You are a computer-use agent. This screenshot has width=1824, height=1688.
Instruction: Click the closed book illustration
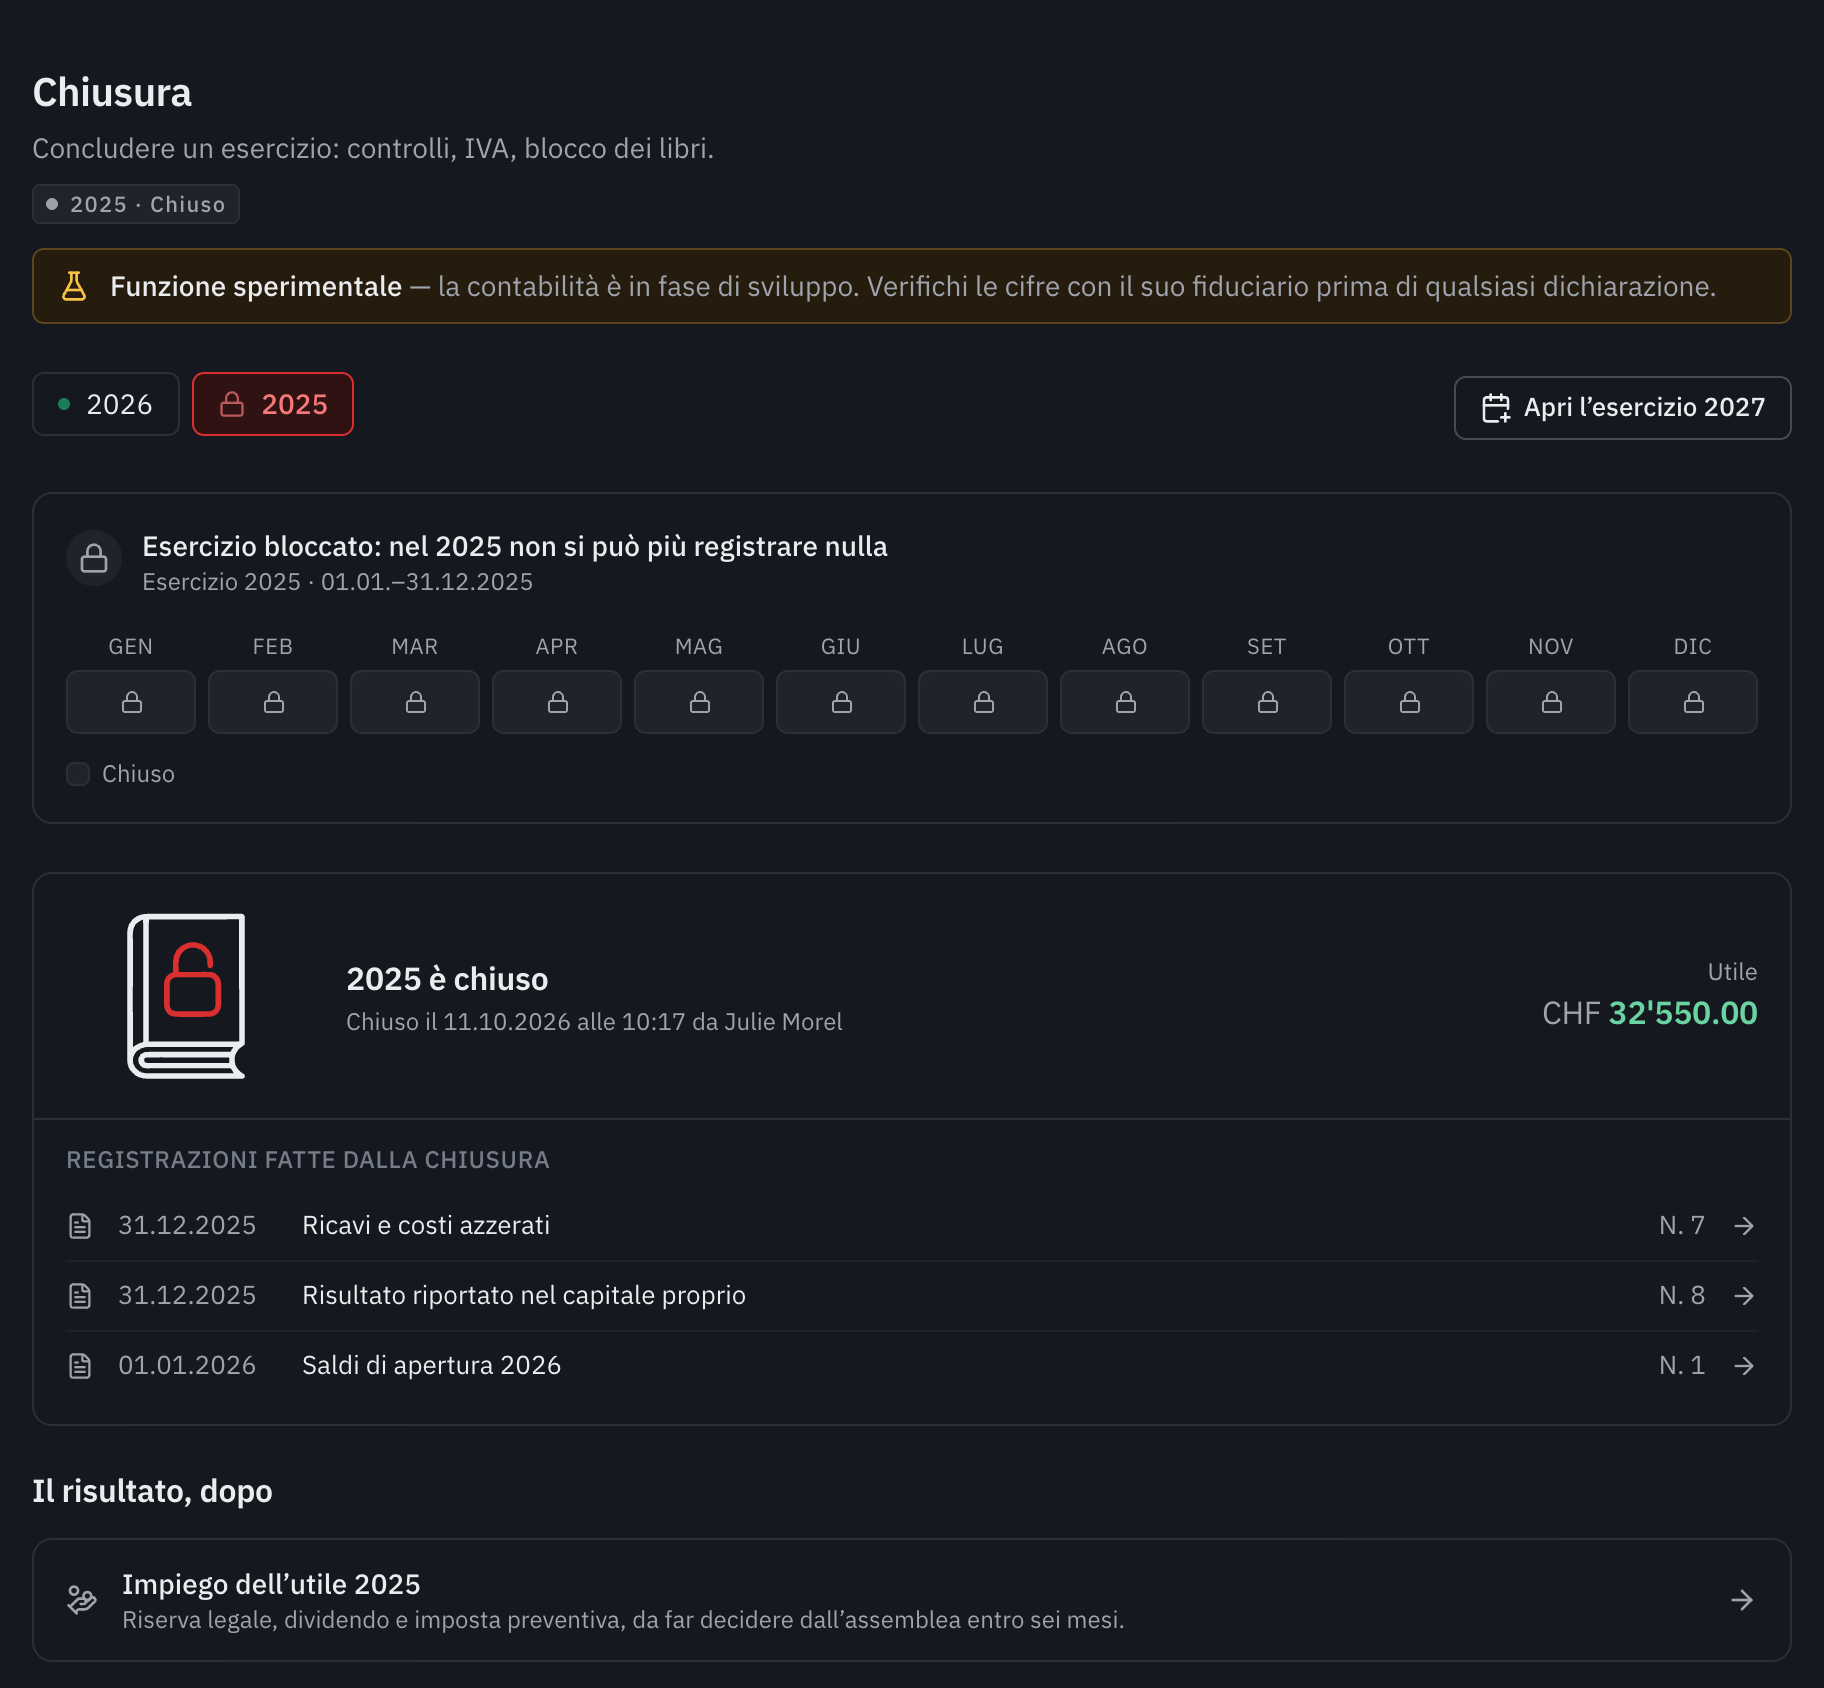click(x=187, y=996)
